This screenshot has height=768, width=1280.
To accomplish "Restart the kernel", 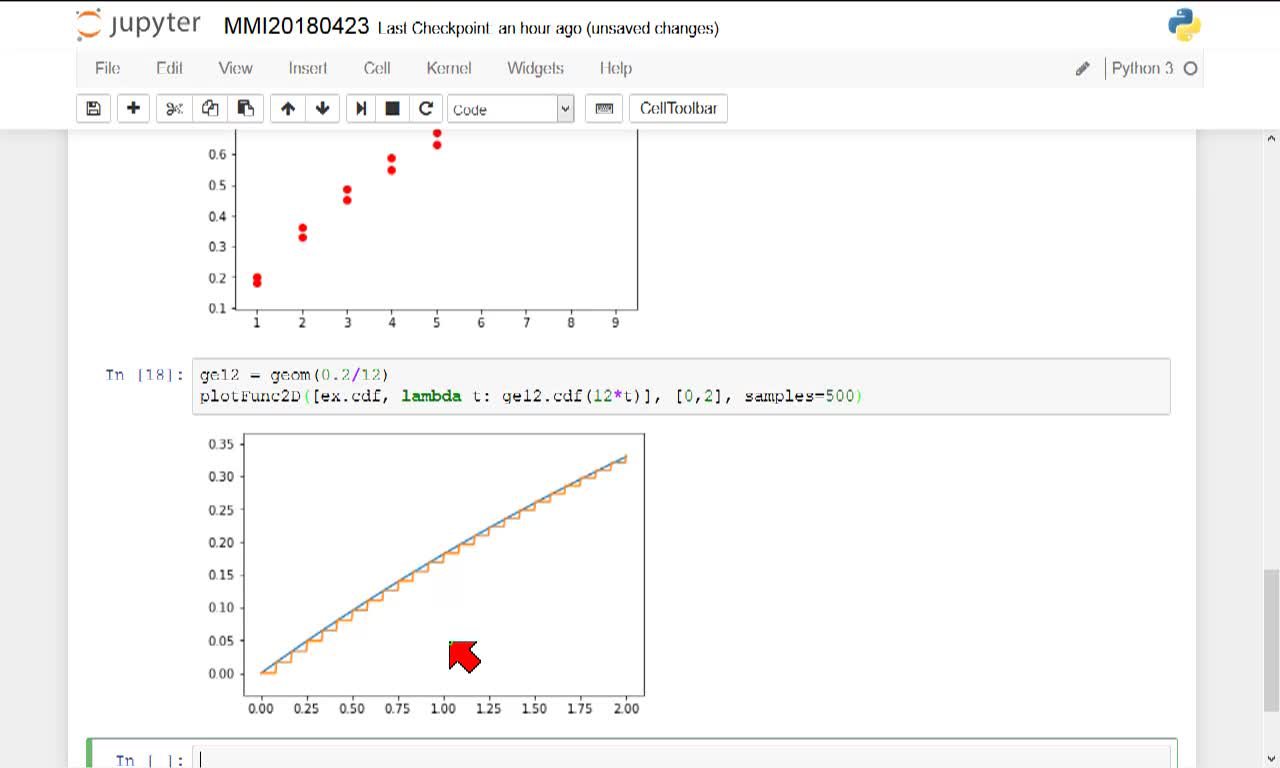I will (x=426, y=108).
